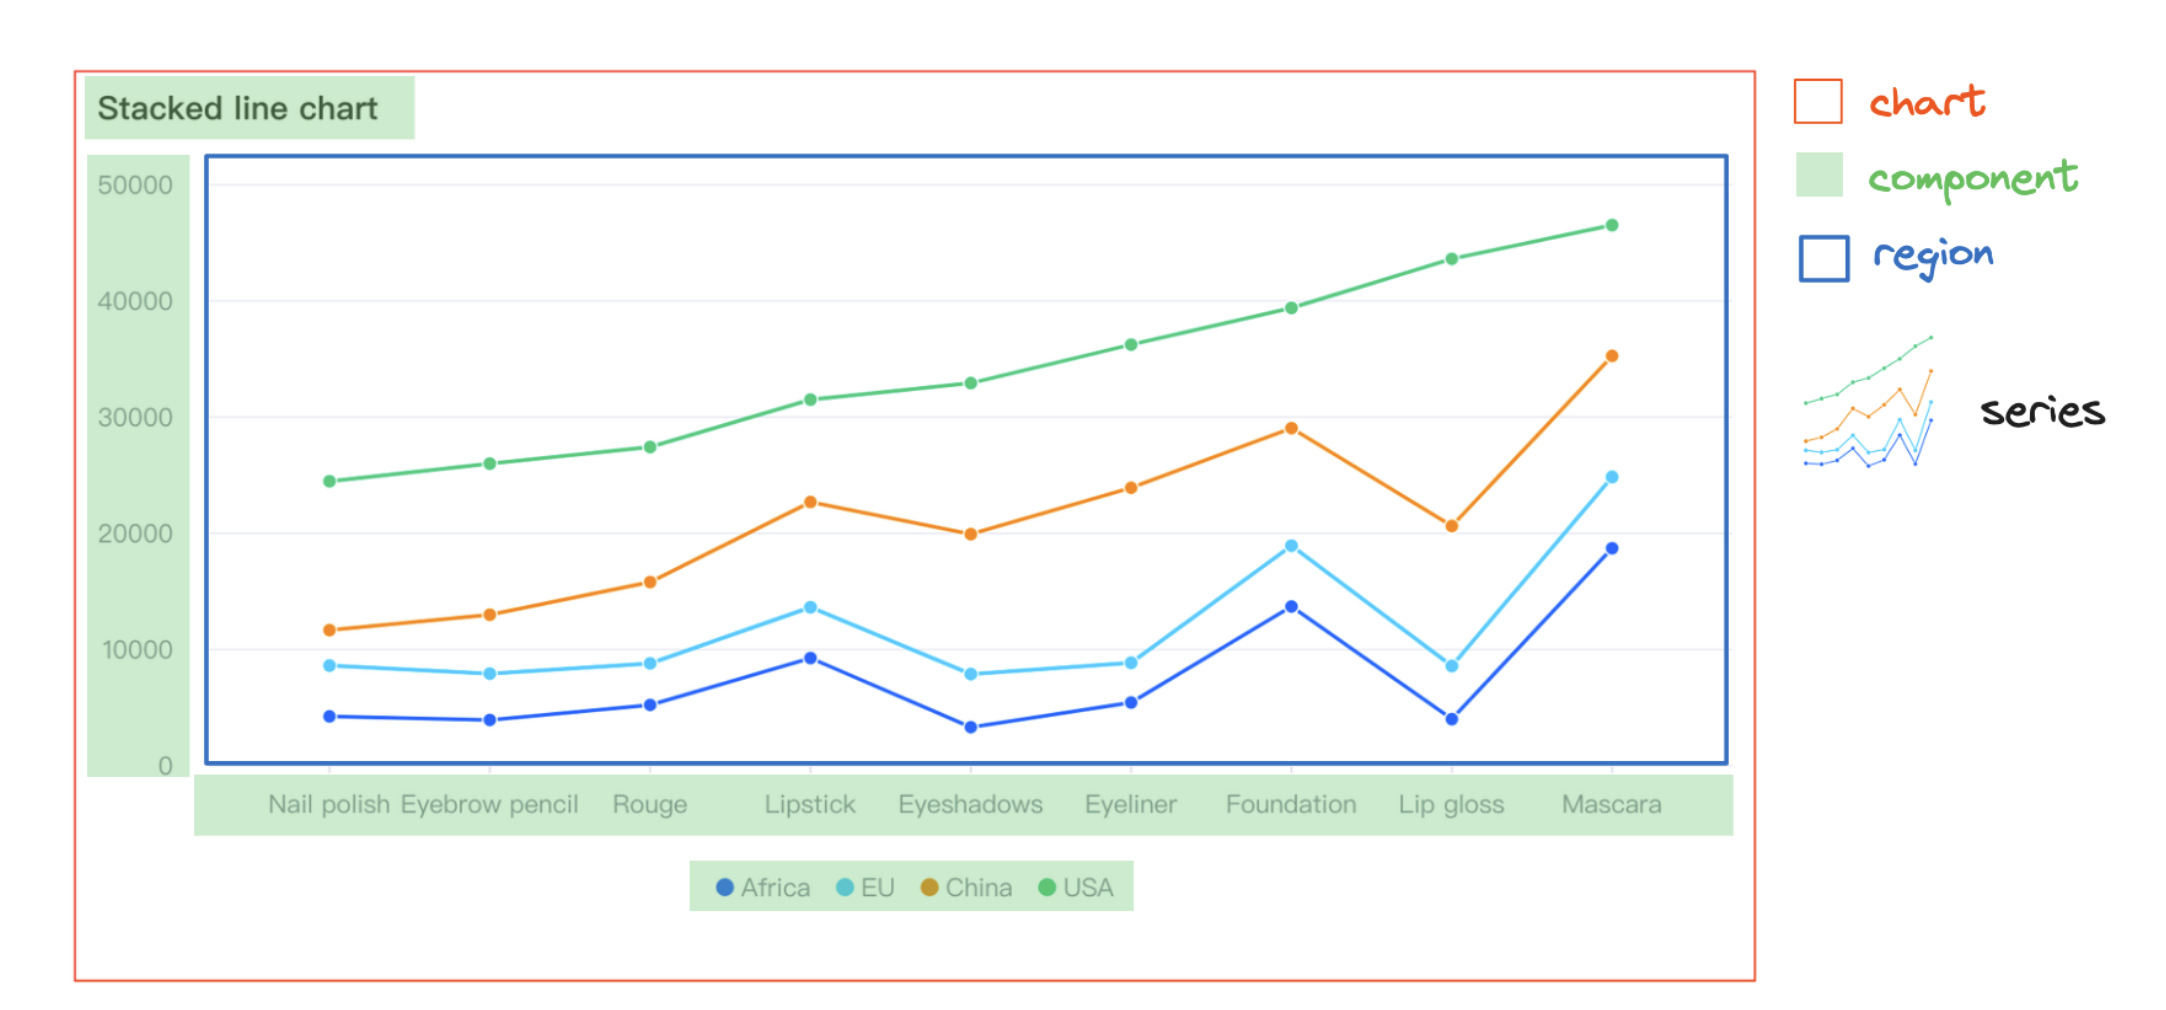Select the Lipstick x-axis label
The width and height of the screenshot is (2166, 1010).
coord(810,804)
